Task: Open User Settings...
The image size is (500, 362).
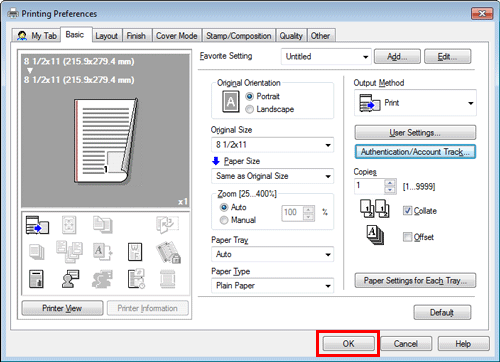Action: pyautogui.click(x=415, y=133)
